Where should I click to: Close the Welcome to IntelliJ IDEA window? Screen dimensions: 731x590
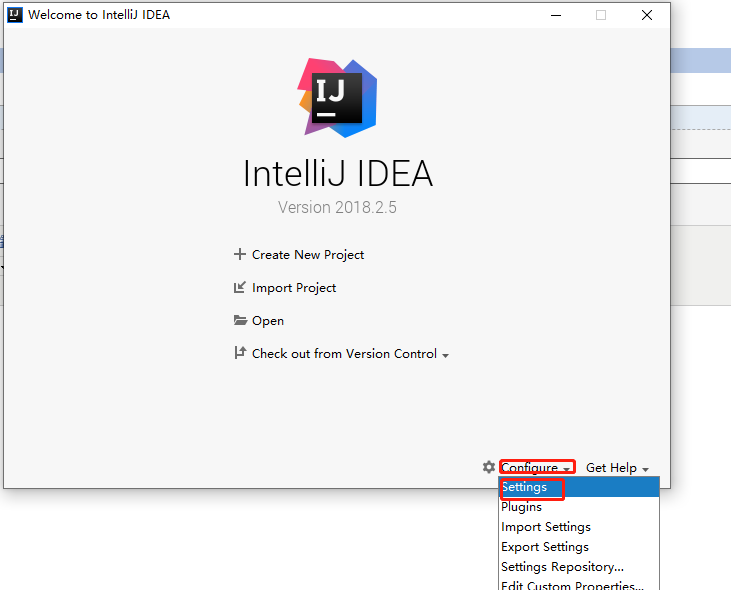(x=647, y=15)
